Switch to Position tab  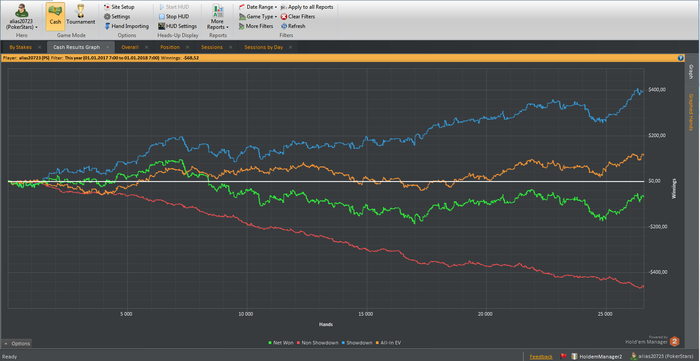coord(170,47)
